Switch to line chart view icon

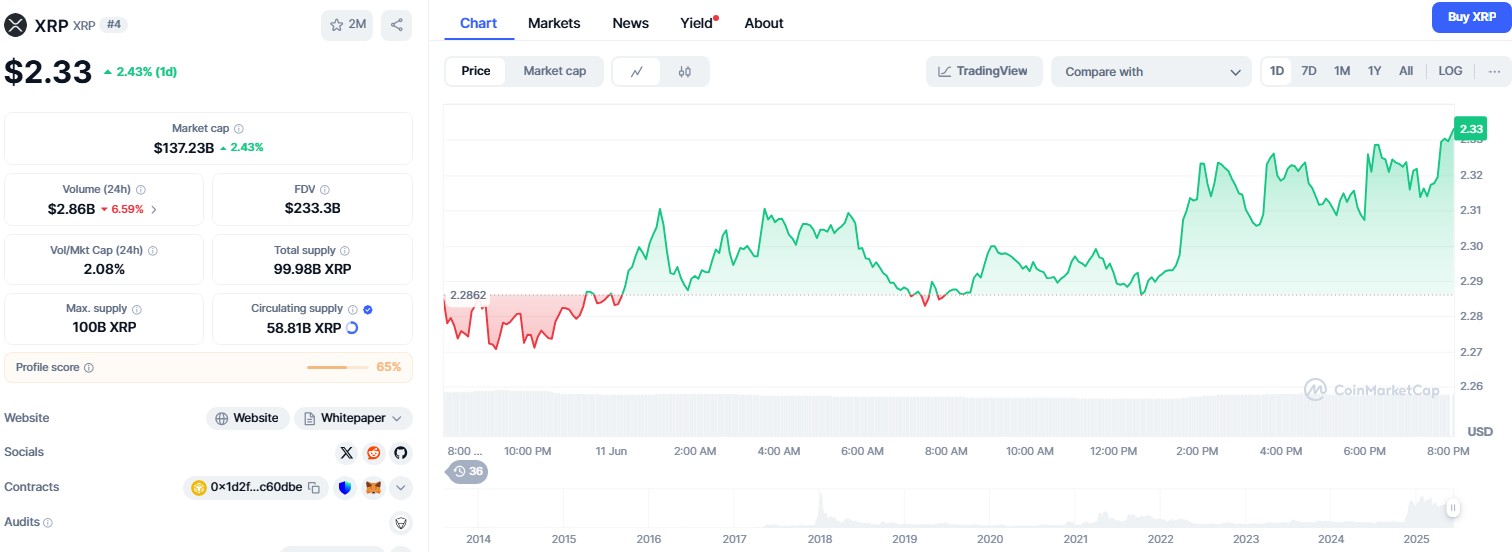(637, 71)
